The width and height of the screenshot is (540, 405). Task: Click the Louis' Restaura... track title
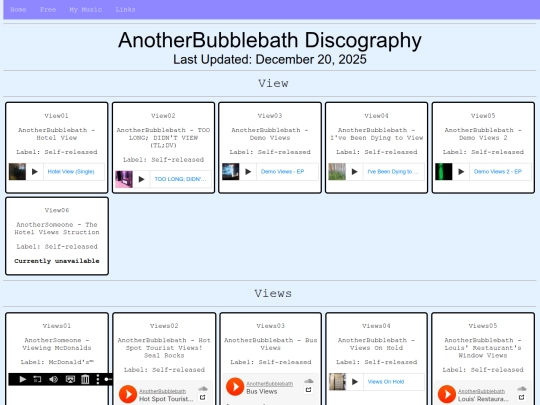coord(483,399)
